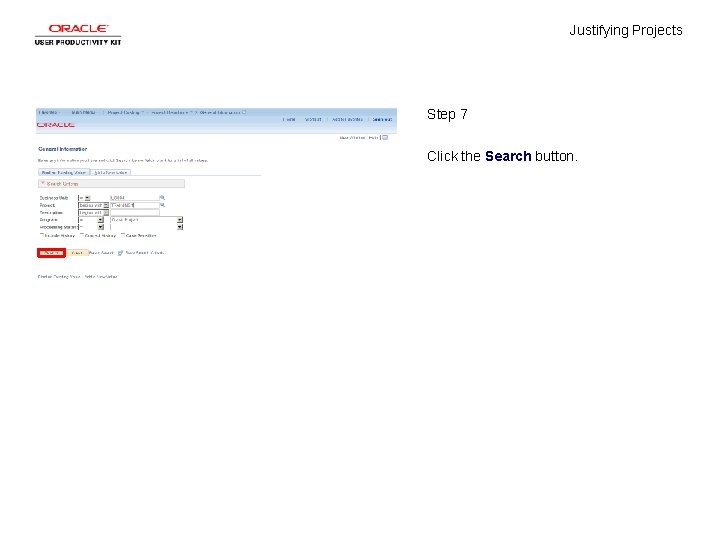Open the Basic Search link
720x540 pixels.
point(101,253)
